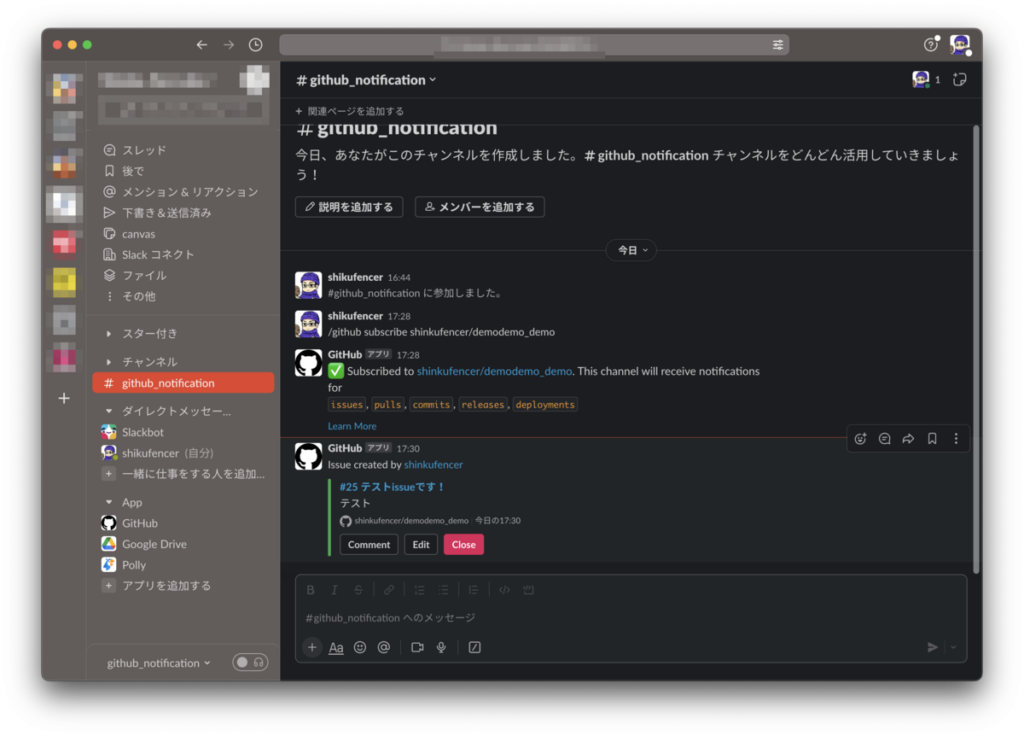Open history clock icon
This screenshot has width=1024, height=736.
[x=255, y=44]
